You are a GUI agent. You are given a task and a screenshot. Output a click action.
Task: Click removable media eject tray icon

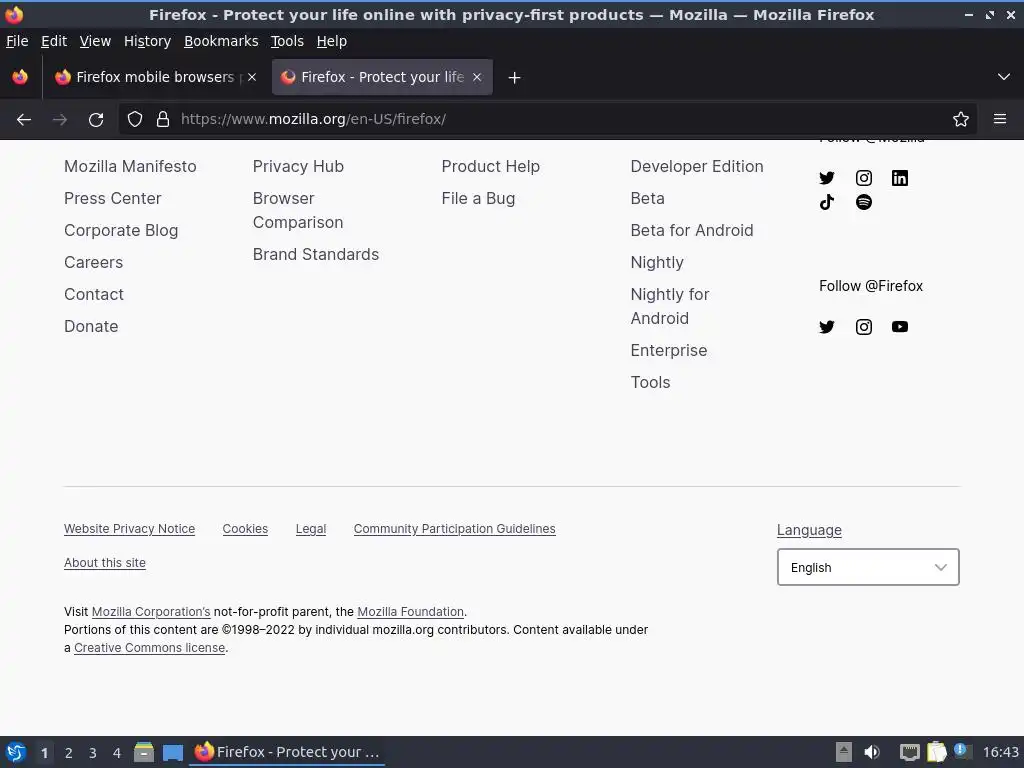[844, 752]
